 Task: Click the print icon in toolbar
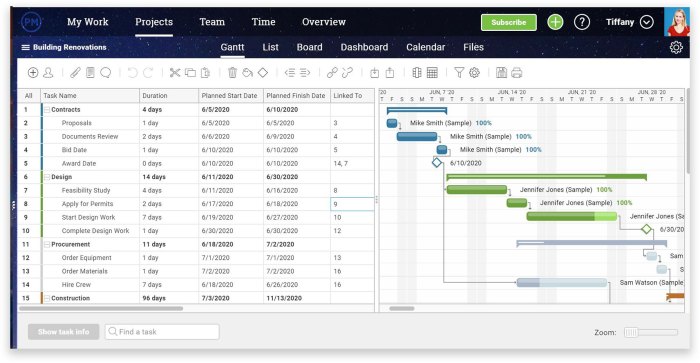click(x=517, y=72)
